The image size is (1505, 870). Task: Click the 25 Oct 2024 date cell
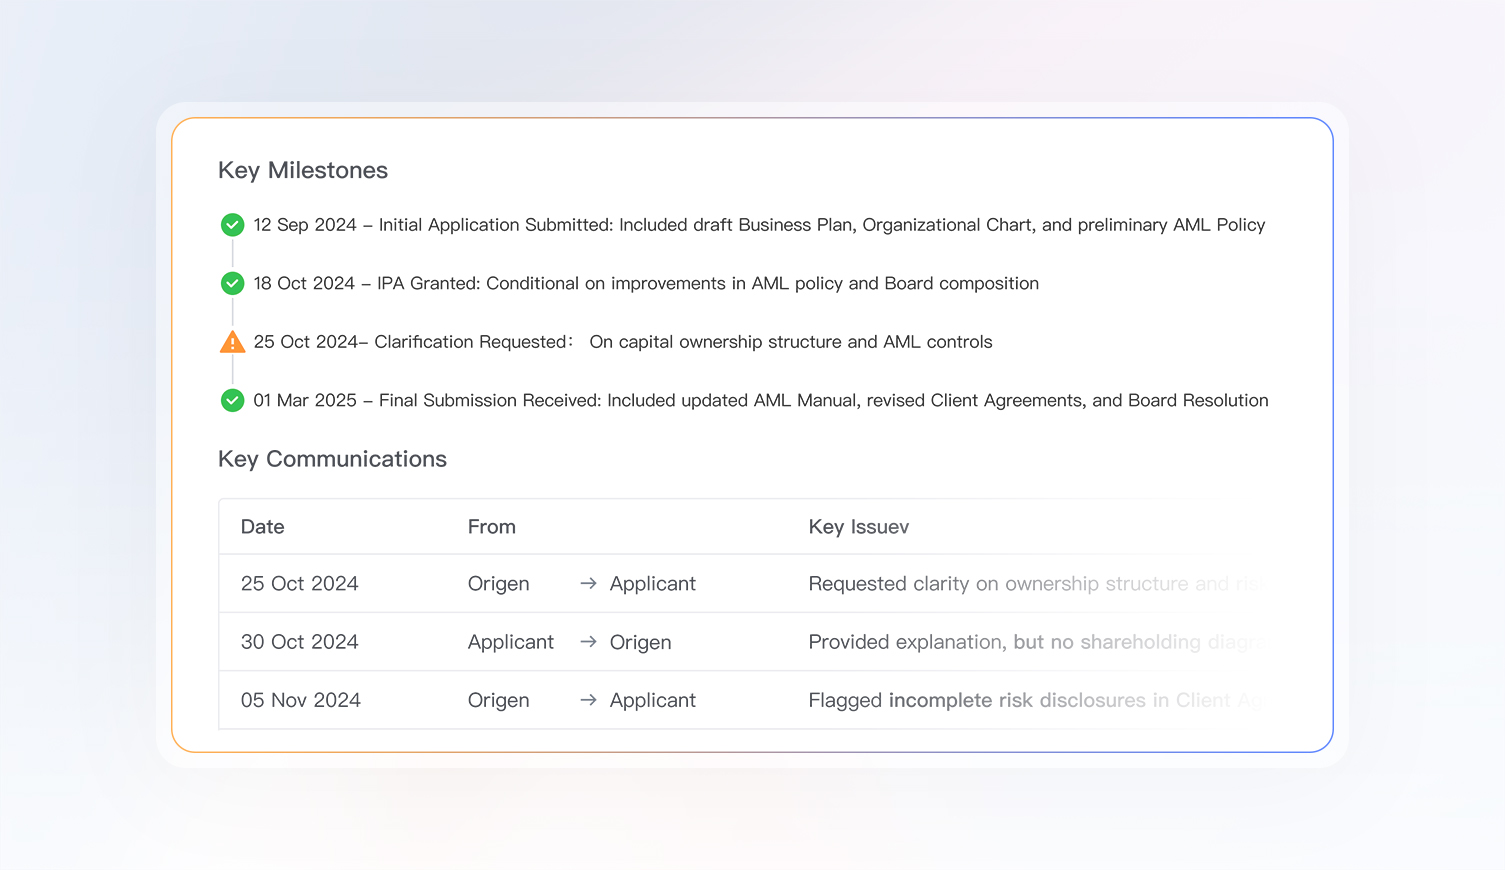pos(299,584)
